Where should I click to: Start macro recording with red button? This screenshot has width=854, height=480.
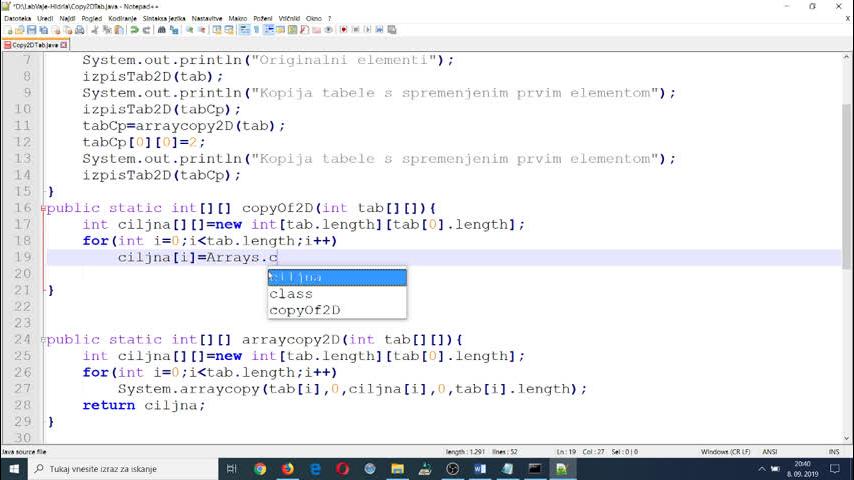343,29
